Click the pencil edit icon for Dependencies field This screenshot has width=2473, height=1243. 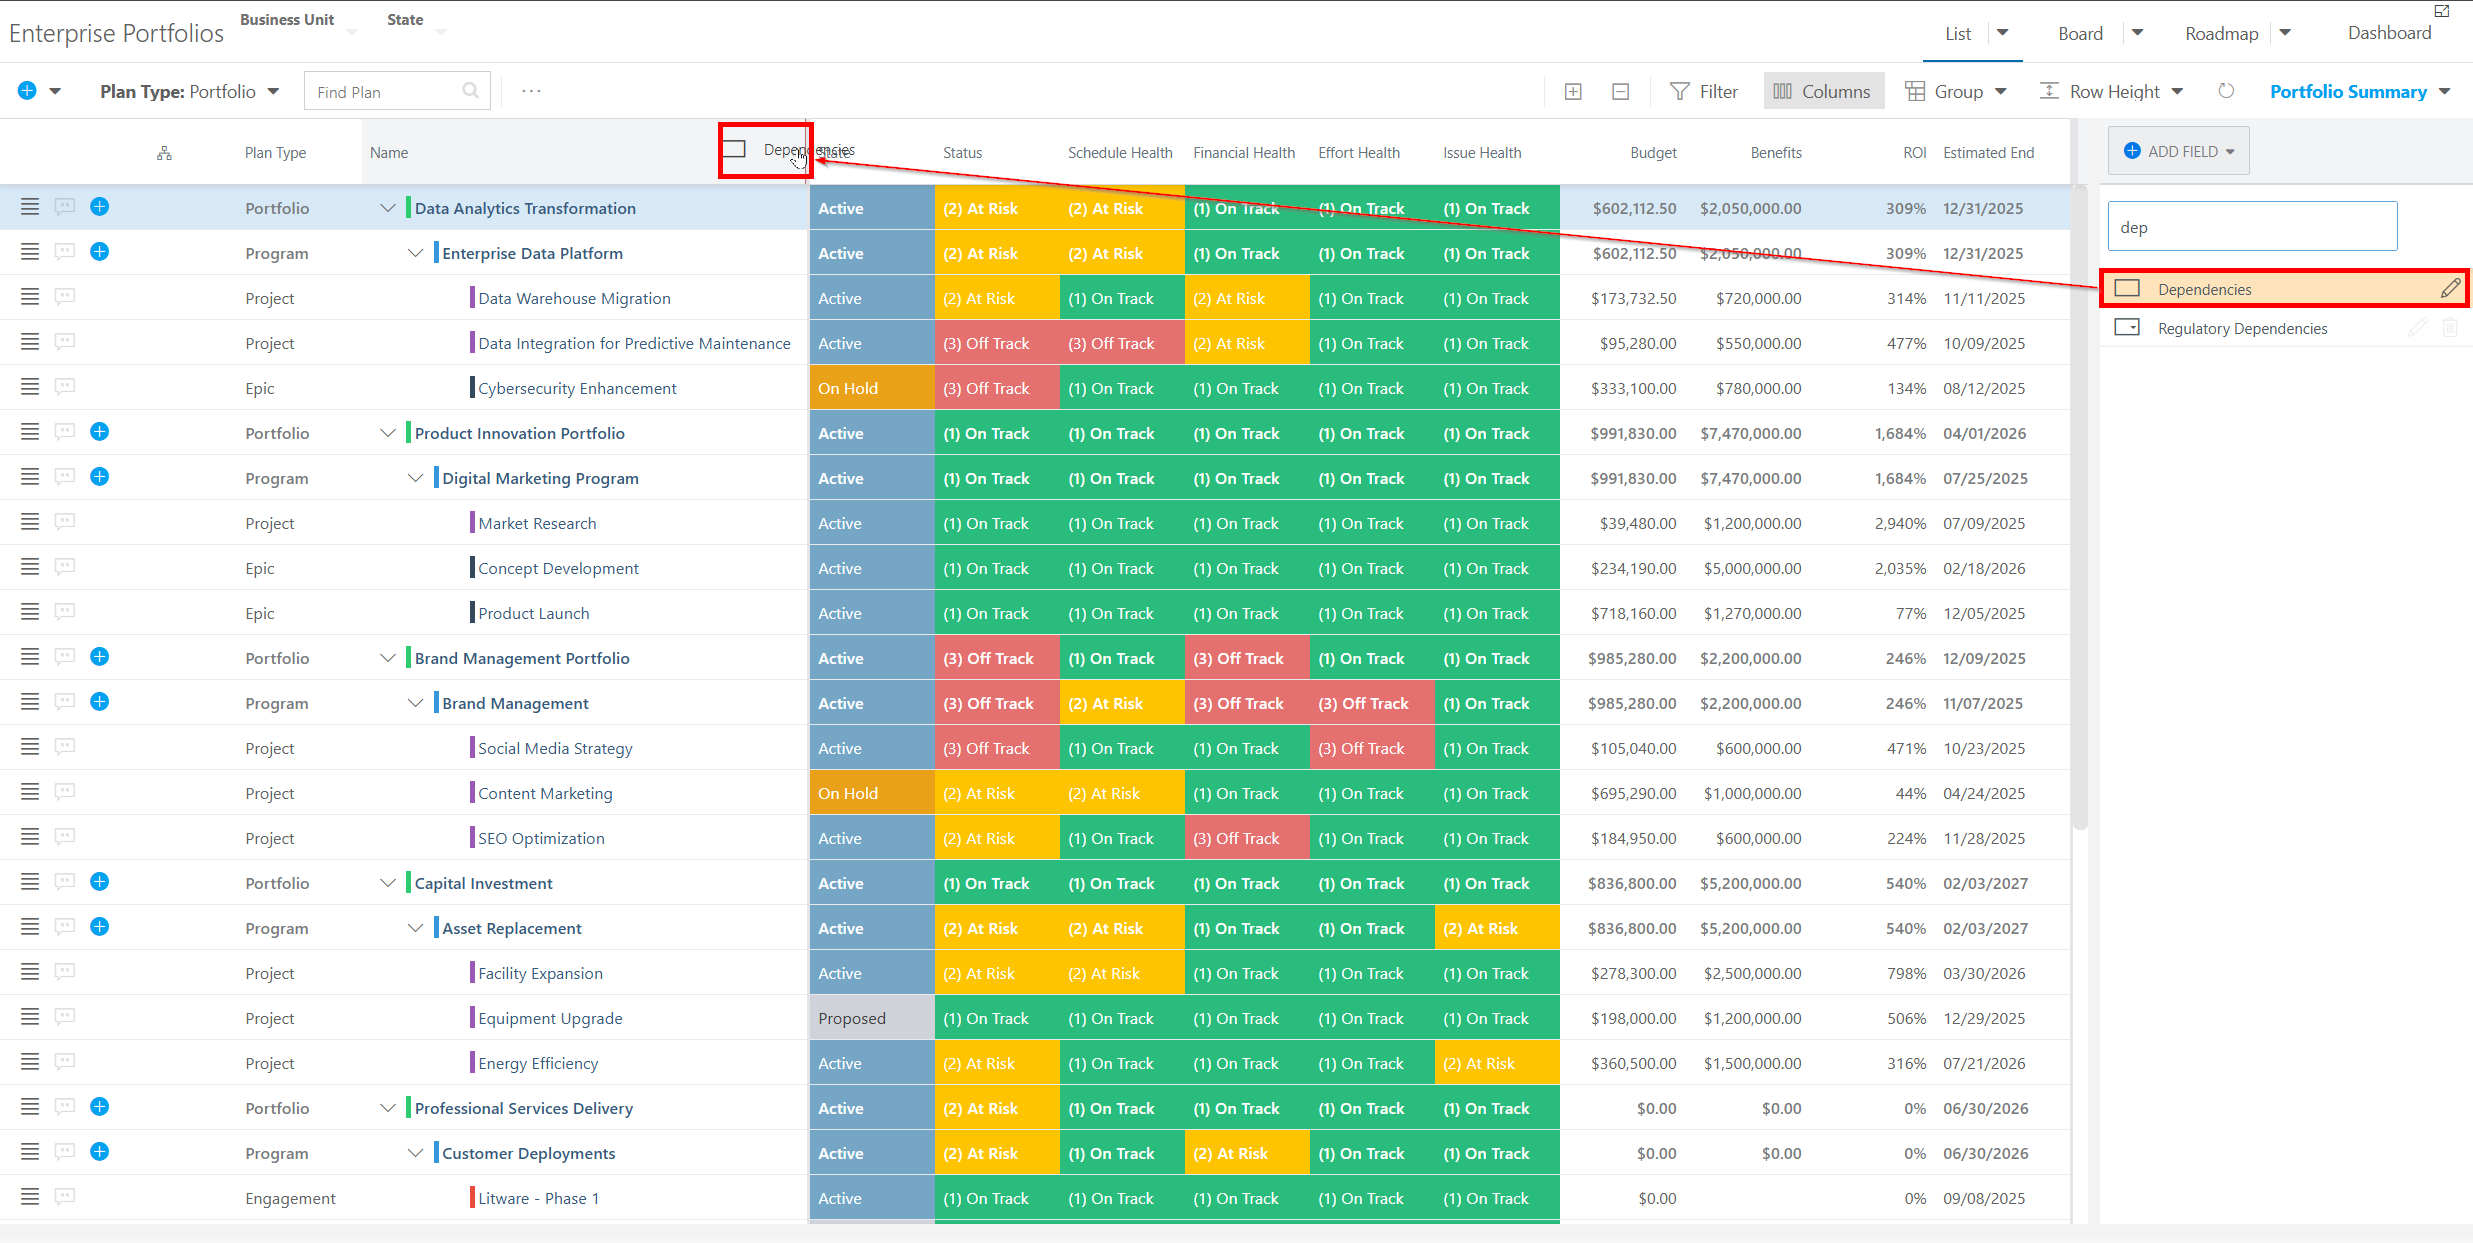(2449, 289)
